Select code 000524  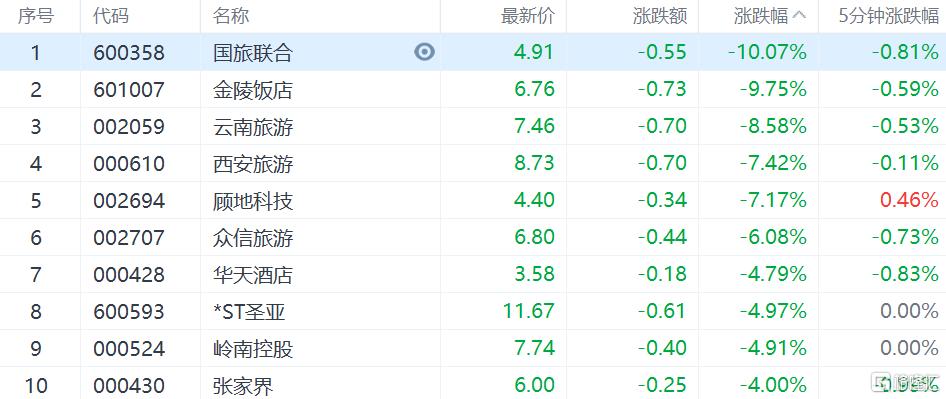(x=129, y=348)
